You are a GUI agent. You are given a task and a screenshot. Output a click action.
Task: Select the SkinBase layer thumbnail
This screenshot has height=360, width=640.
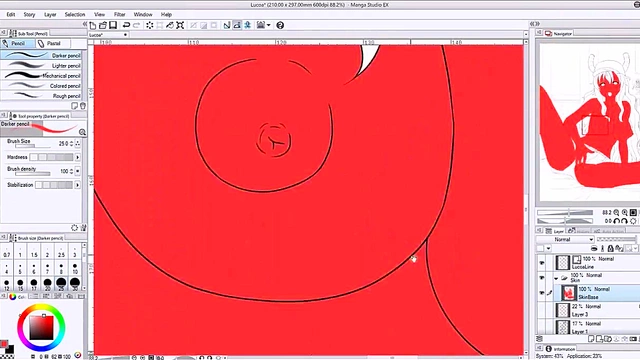(x=568, y=293)
